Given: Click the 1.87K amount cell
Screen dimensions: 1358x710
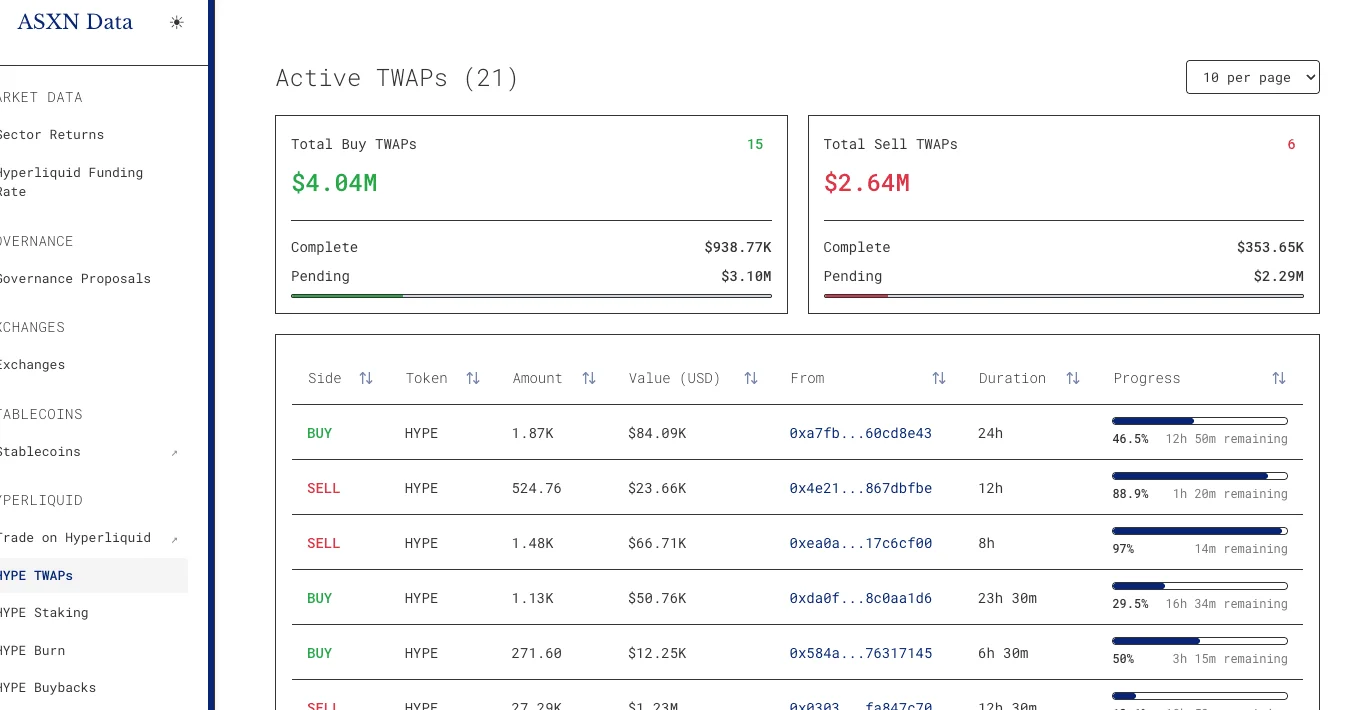Looking at the screenshot, I should click(533, 433).
